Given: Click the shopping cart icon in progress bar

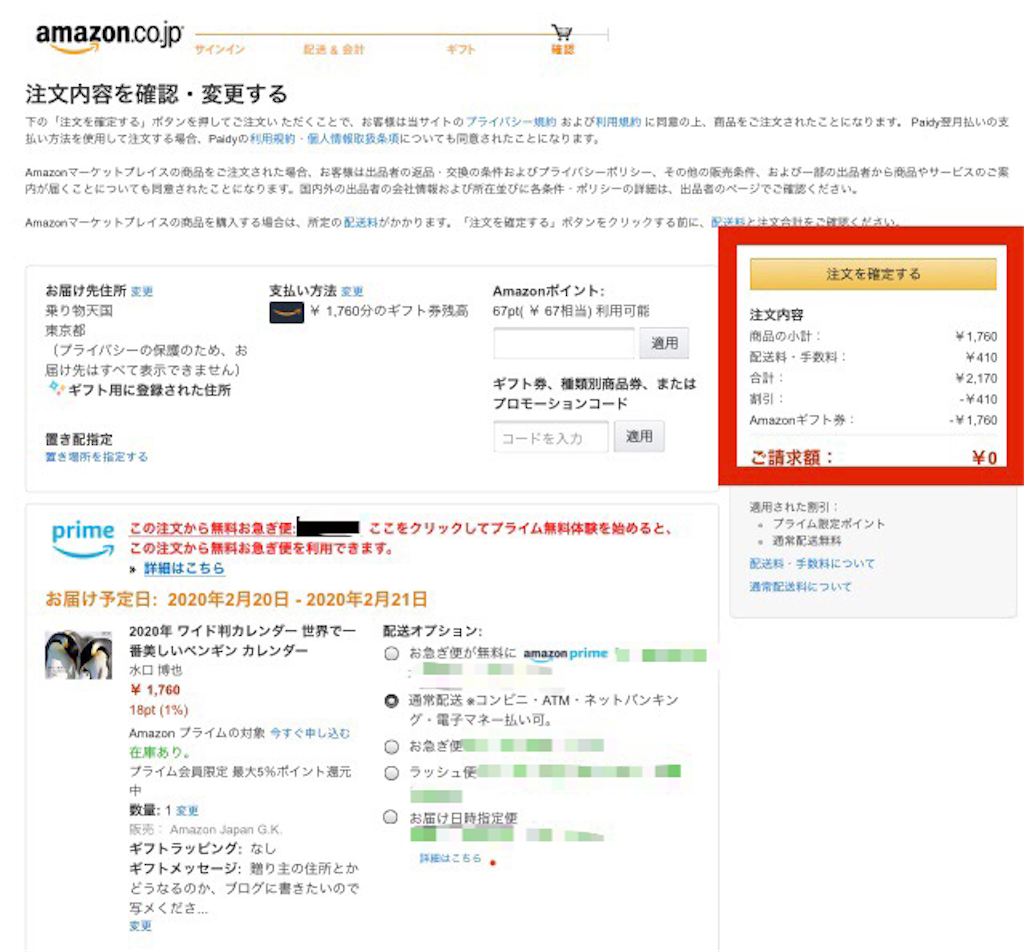Looking at the screenshot, I should [562, 32].
